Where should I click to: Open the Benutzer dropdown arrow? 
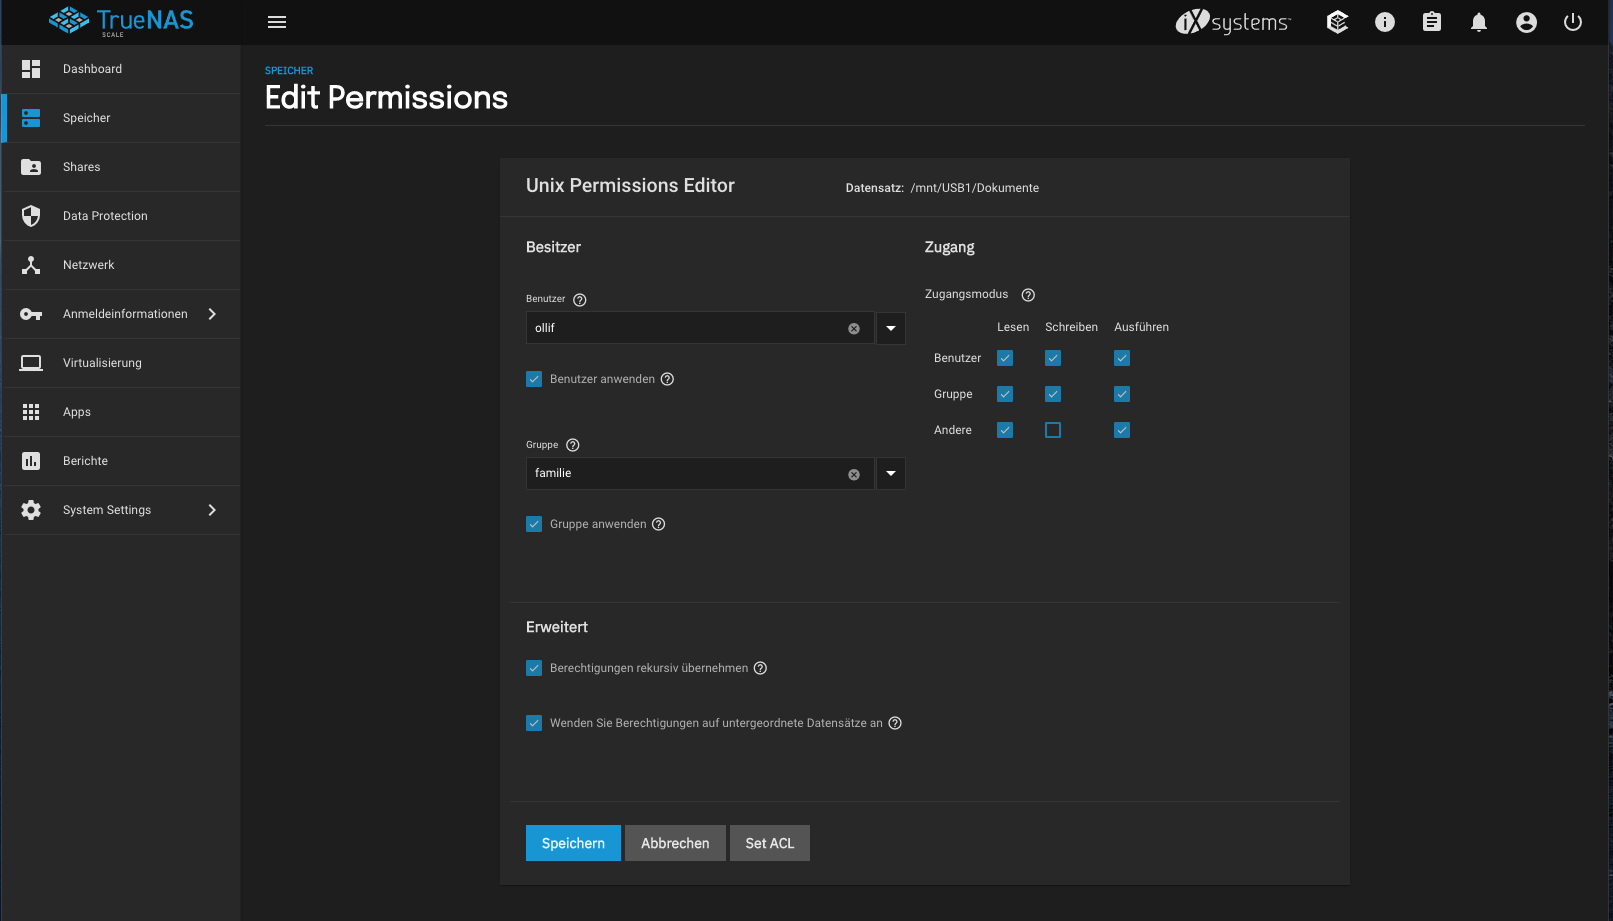(891, 328)
